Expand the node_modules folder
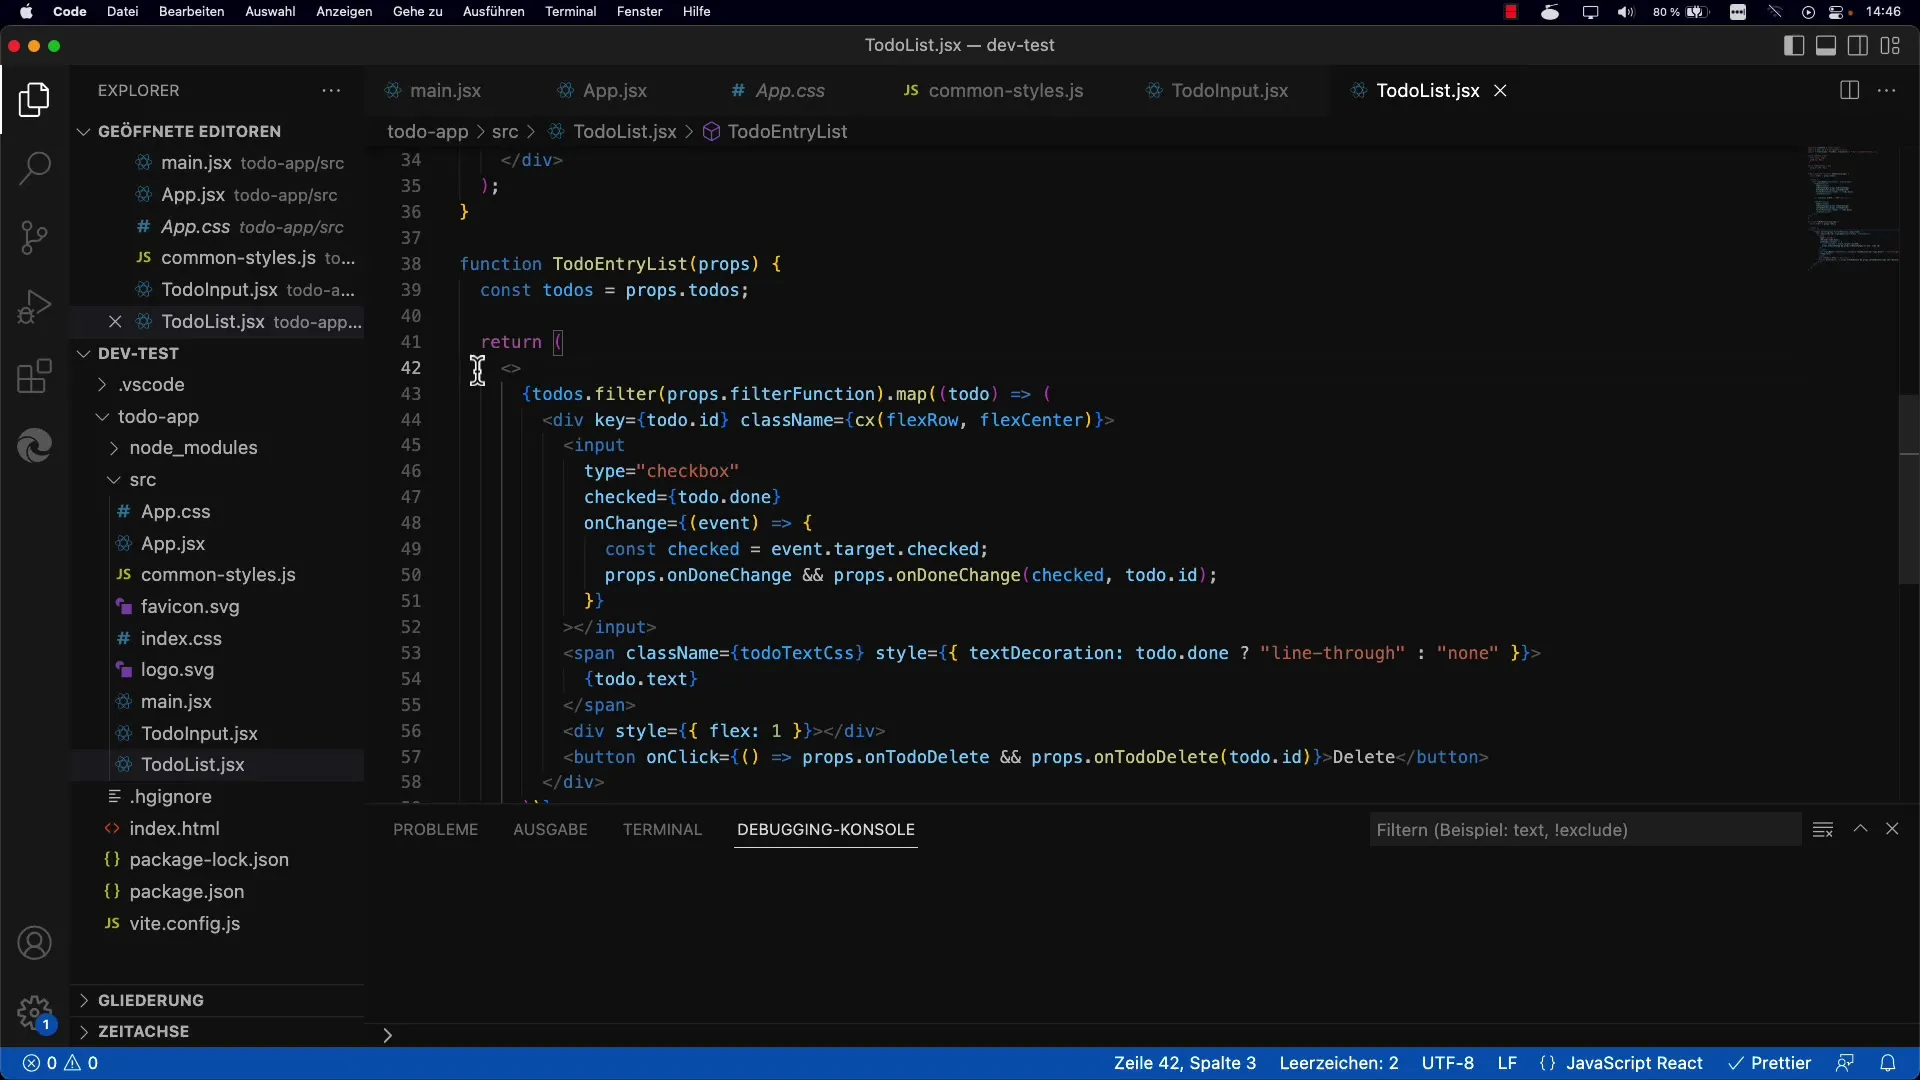1920x1080 pixels. pyautogui.click(x=193, y=448)
